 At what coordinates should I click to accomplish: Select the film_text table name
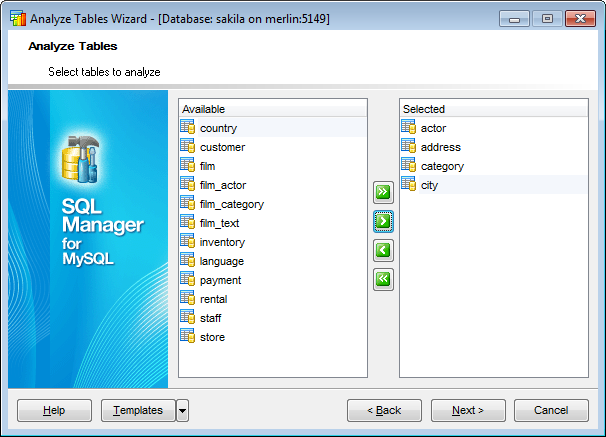click(x=220, y=223)
